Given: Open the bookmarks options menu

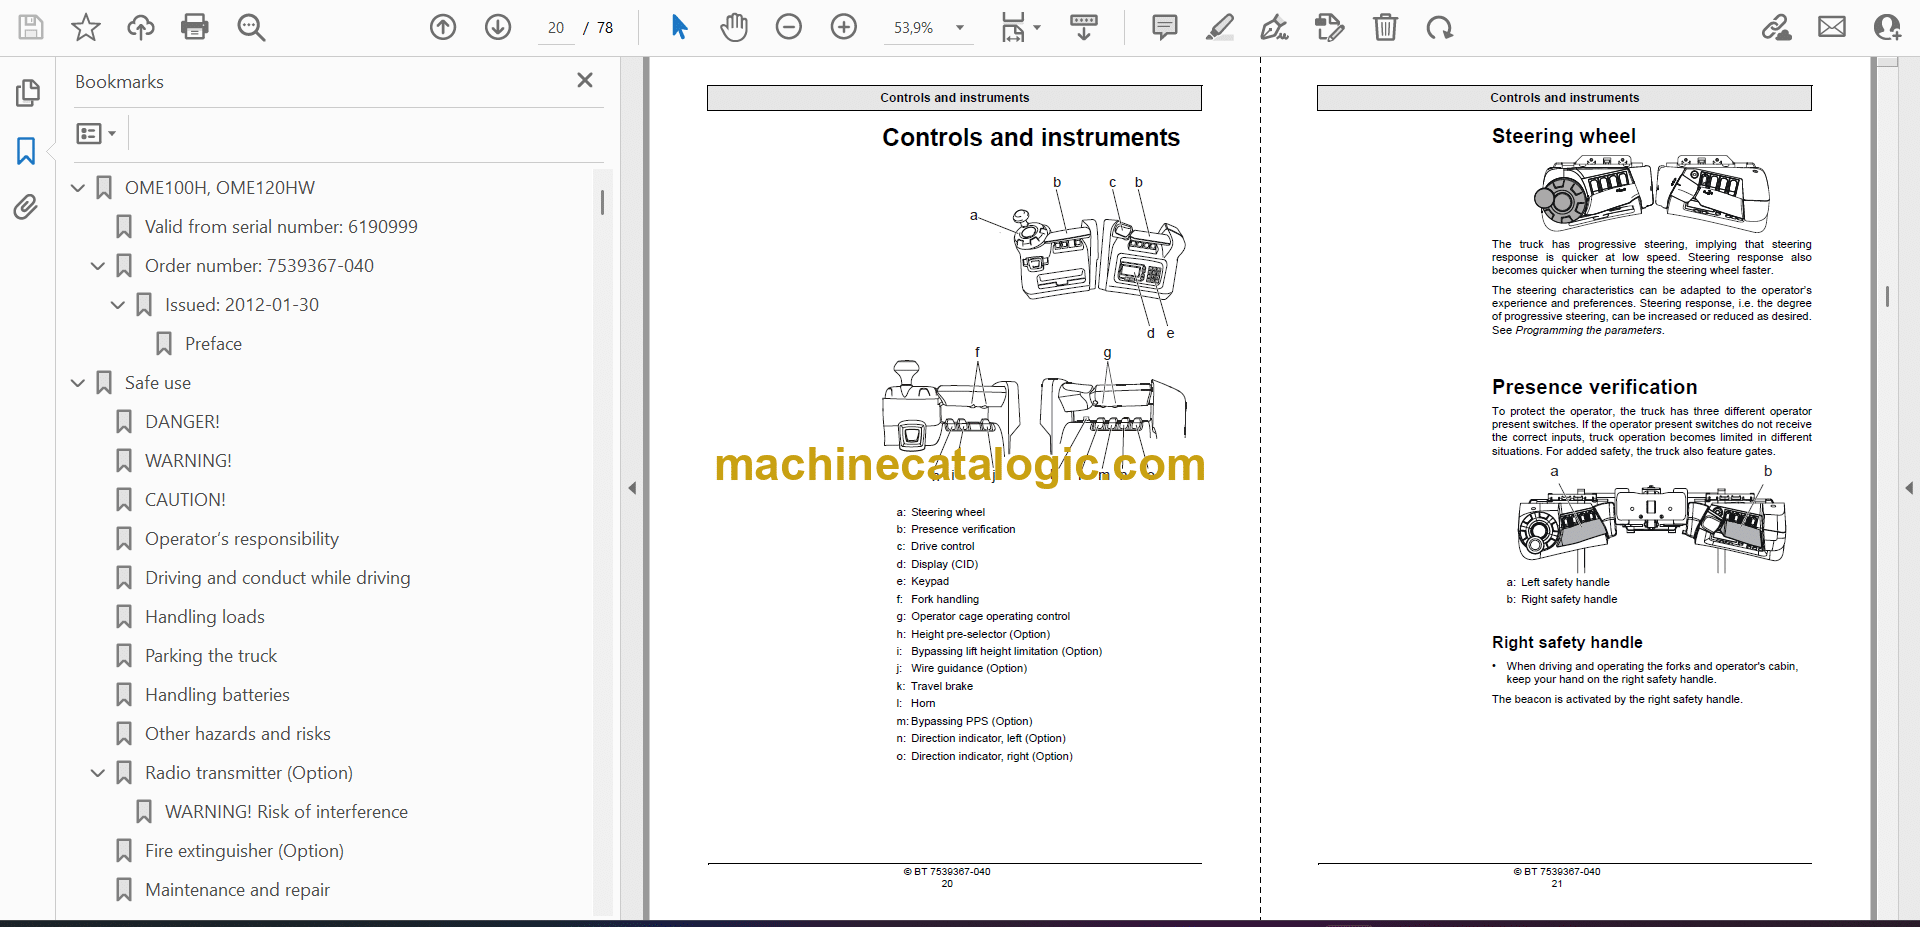Looking at the screenshot, I should click(x=96, y=133).
